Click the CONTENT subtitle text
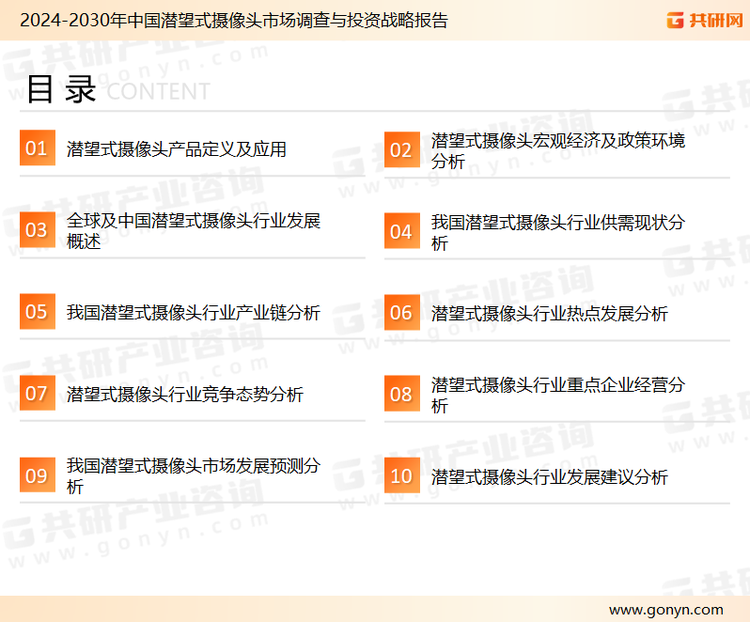 [x=158, y=91]
